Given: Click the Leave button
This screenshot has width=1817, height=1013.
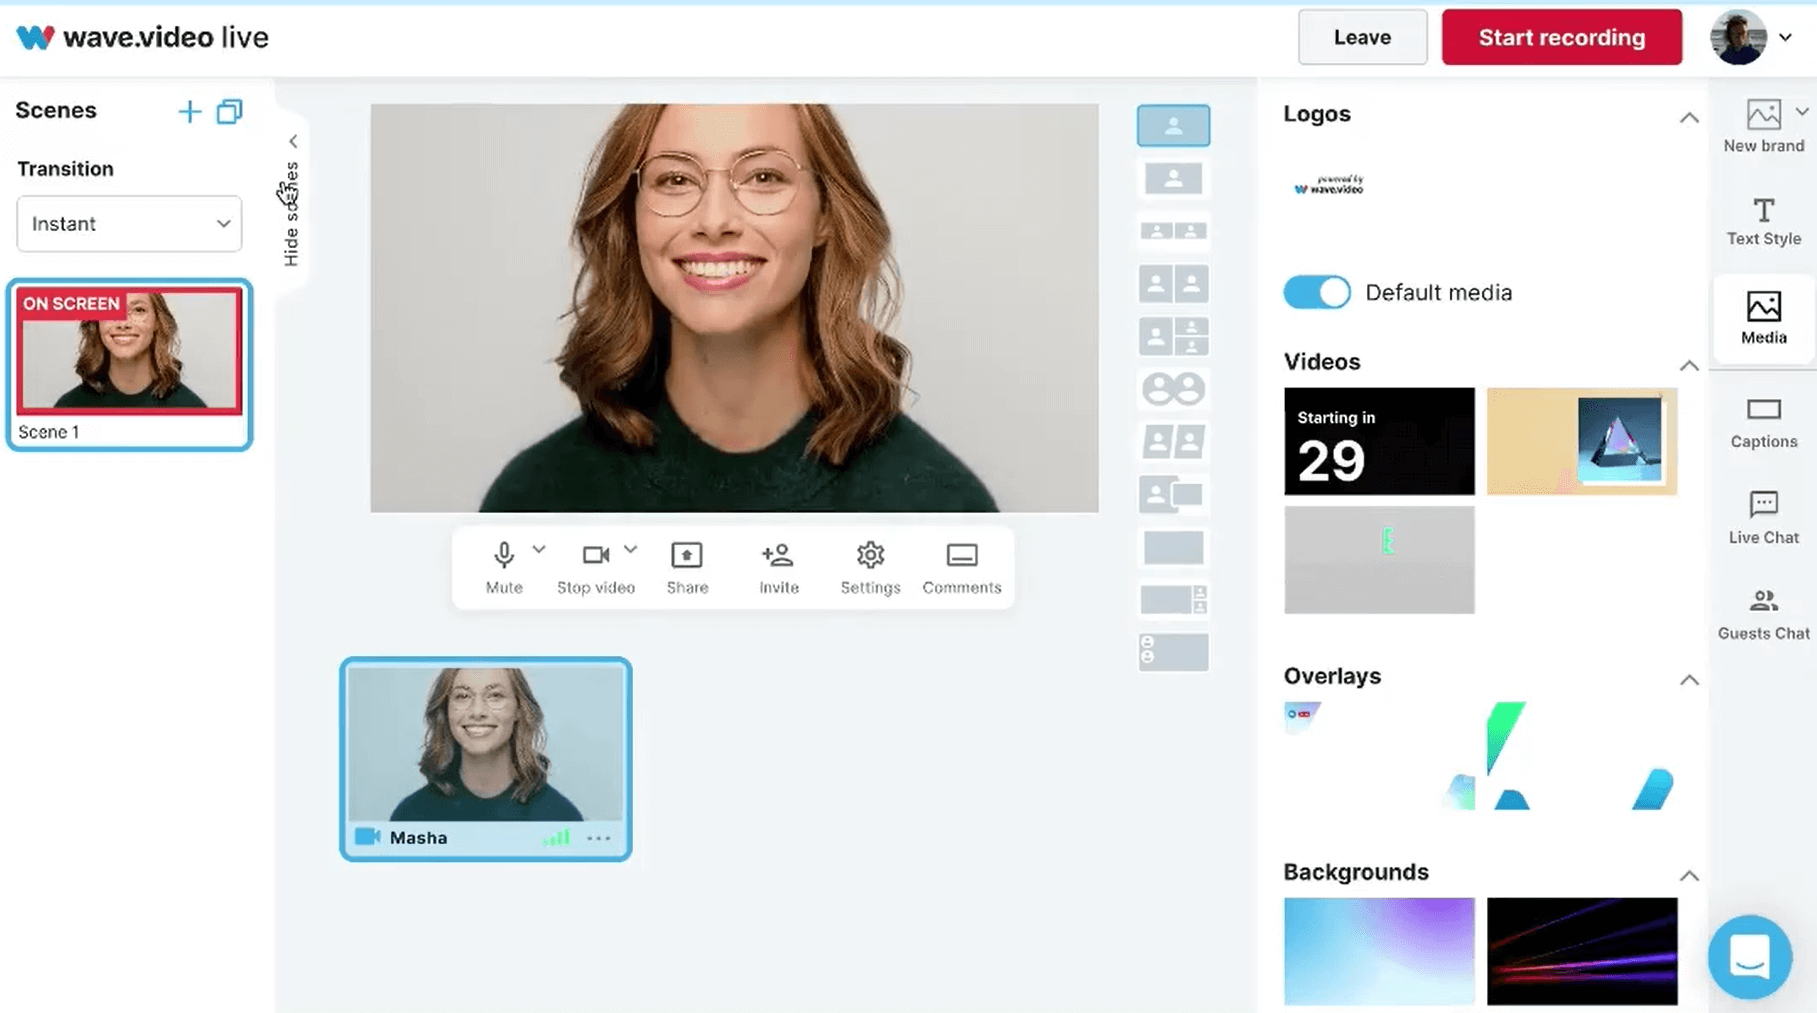Looking at the screenshot, I should [1362, 37].
